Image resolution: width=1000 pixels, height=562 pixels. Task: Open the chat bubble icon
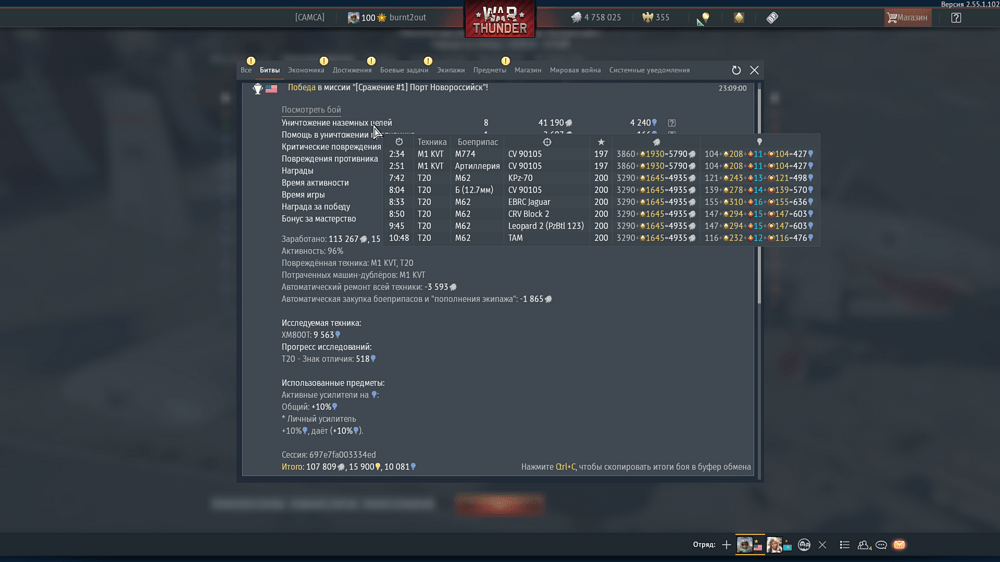click(x=881, y=545)
